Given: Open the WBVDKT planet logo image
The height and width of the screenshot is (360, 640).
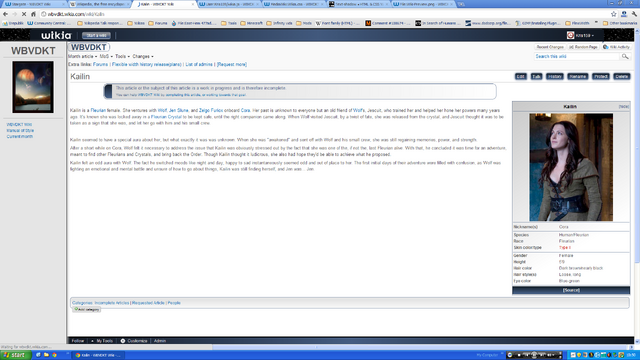Looking at the screenshot, I should (x=33, y=87).
